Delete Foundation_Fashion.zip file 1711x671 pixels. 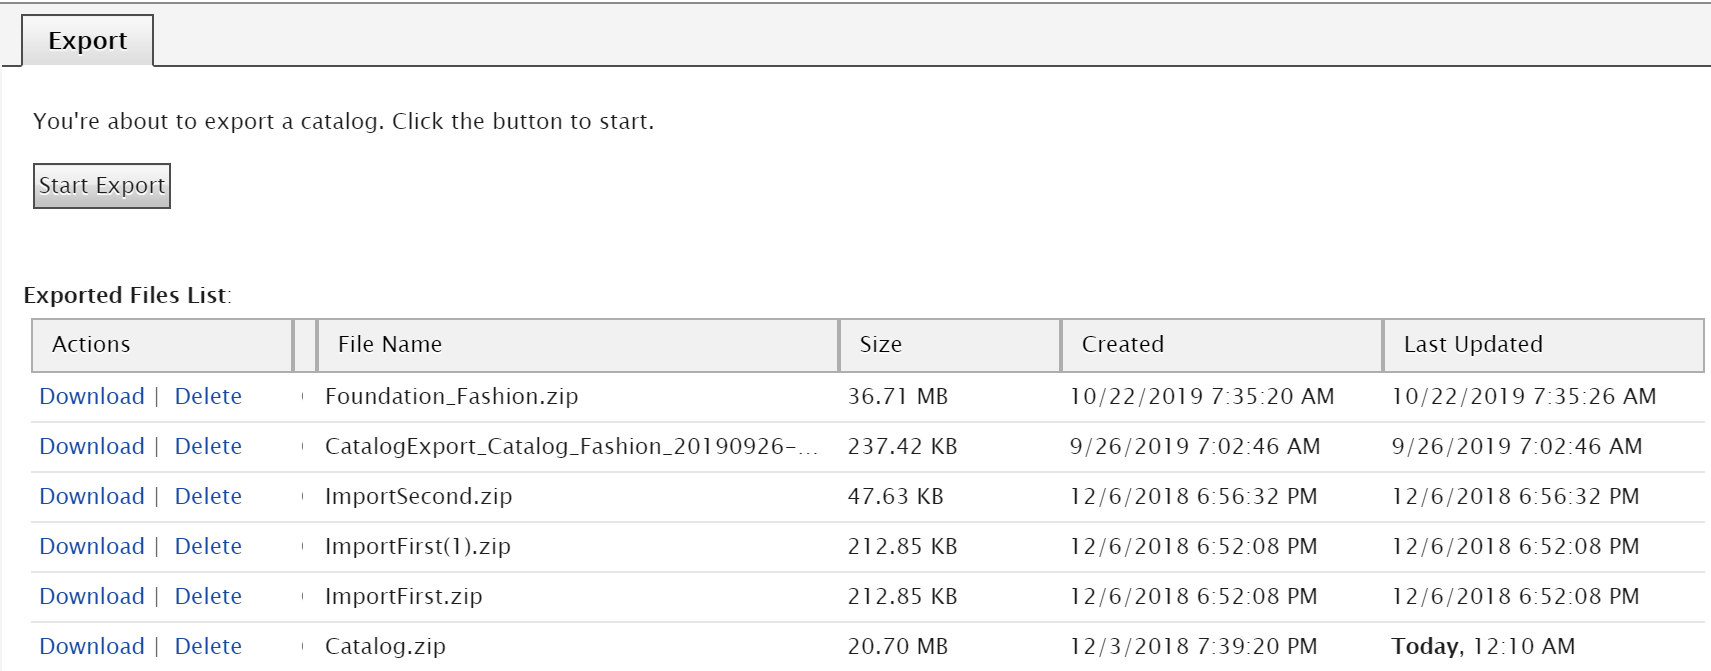[x=208, y=396]
